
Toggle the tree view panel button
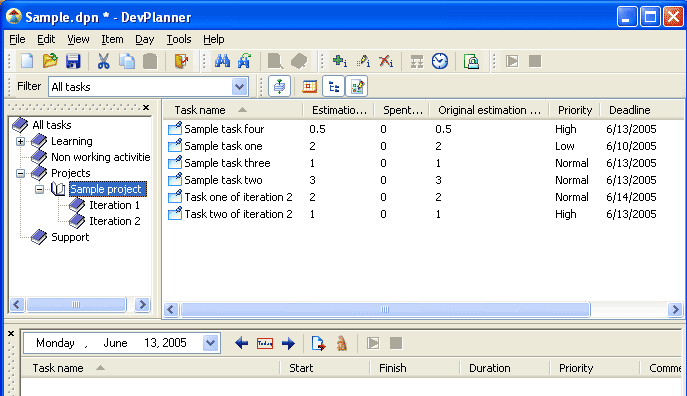point(333,86)
